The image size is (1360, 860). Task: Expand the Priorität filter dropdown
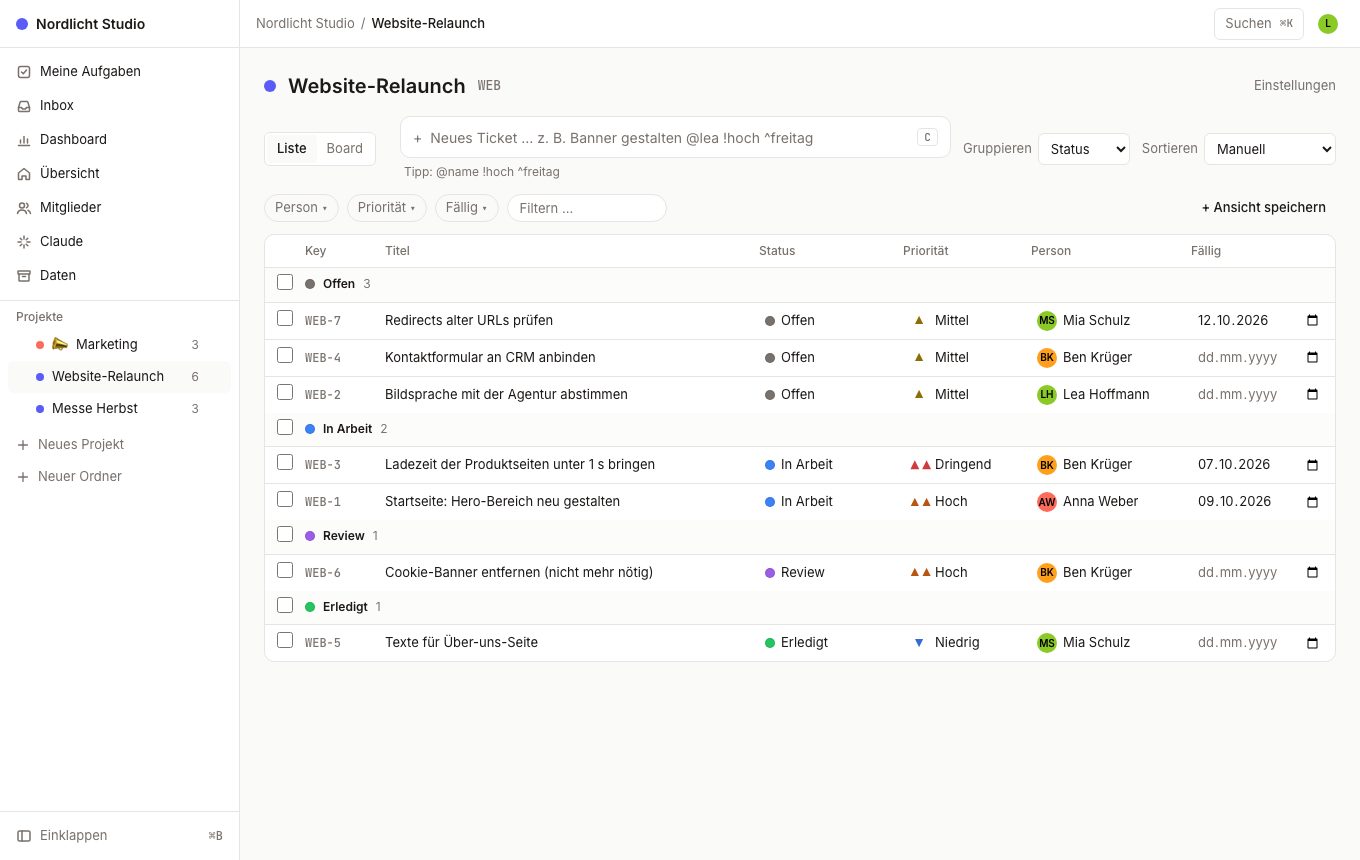coord(387,208)
